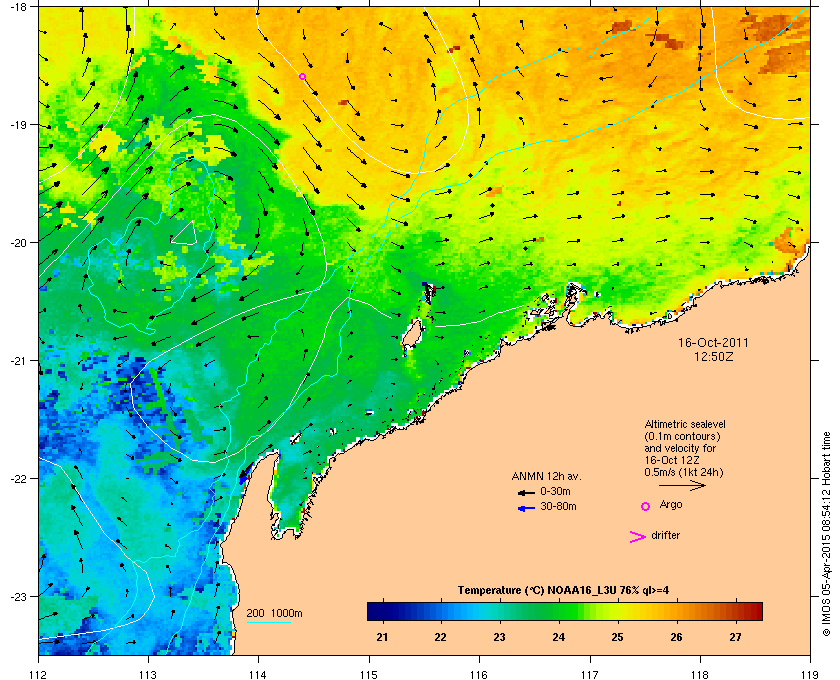Click the 'and velocity for' text line

[x=680, y=448]
